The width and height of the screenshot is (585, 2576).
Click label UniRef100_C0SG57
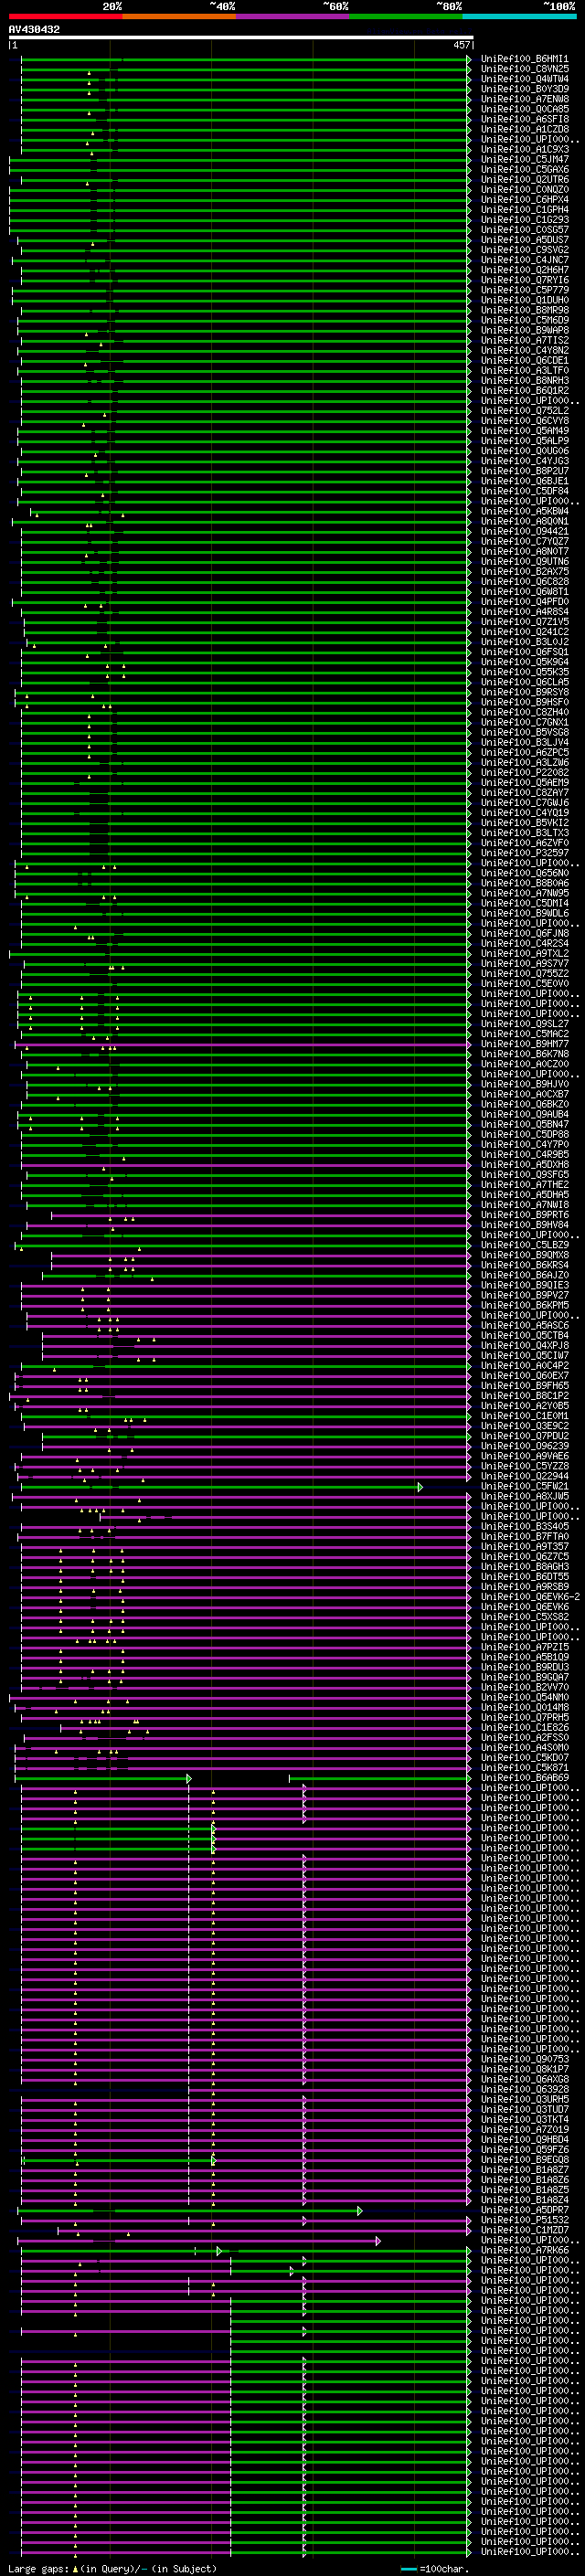(x=525, y=230)
